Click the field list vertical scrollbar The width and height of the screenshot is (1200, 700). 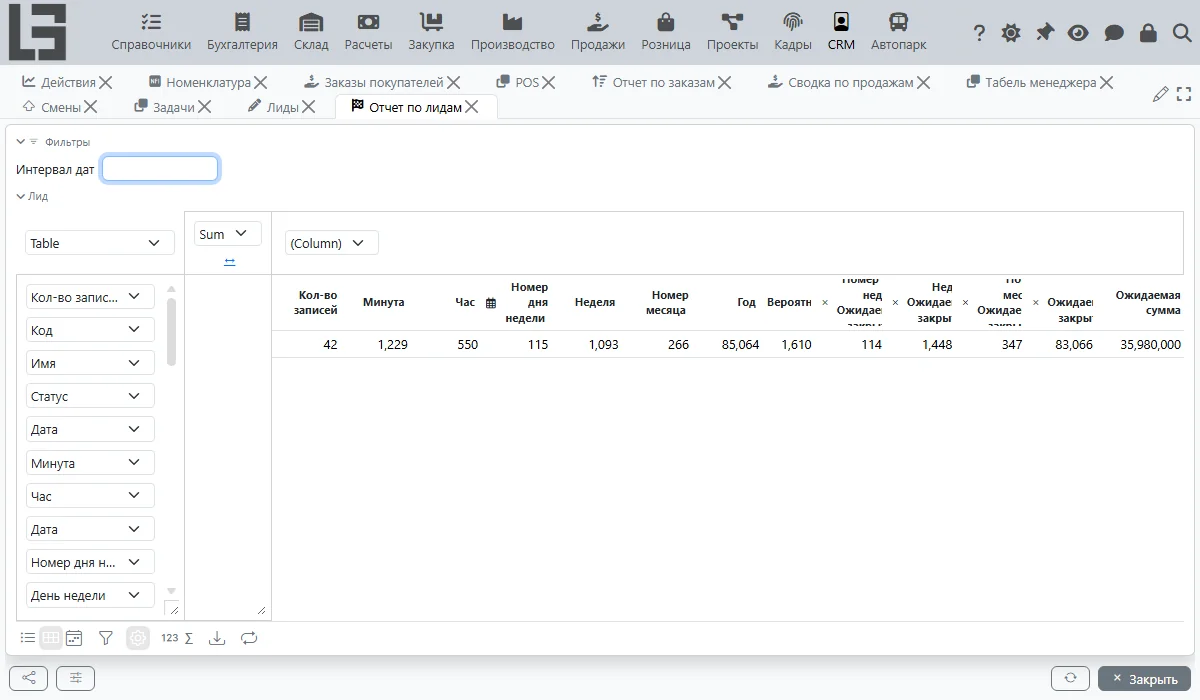[171, 332]
